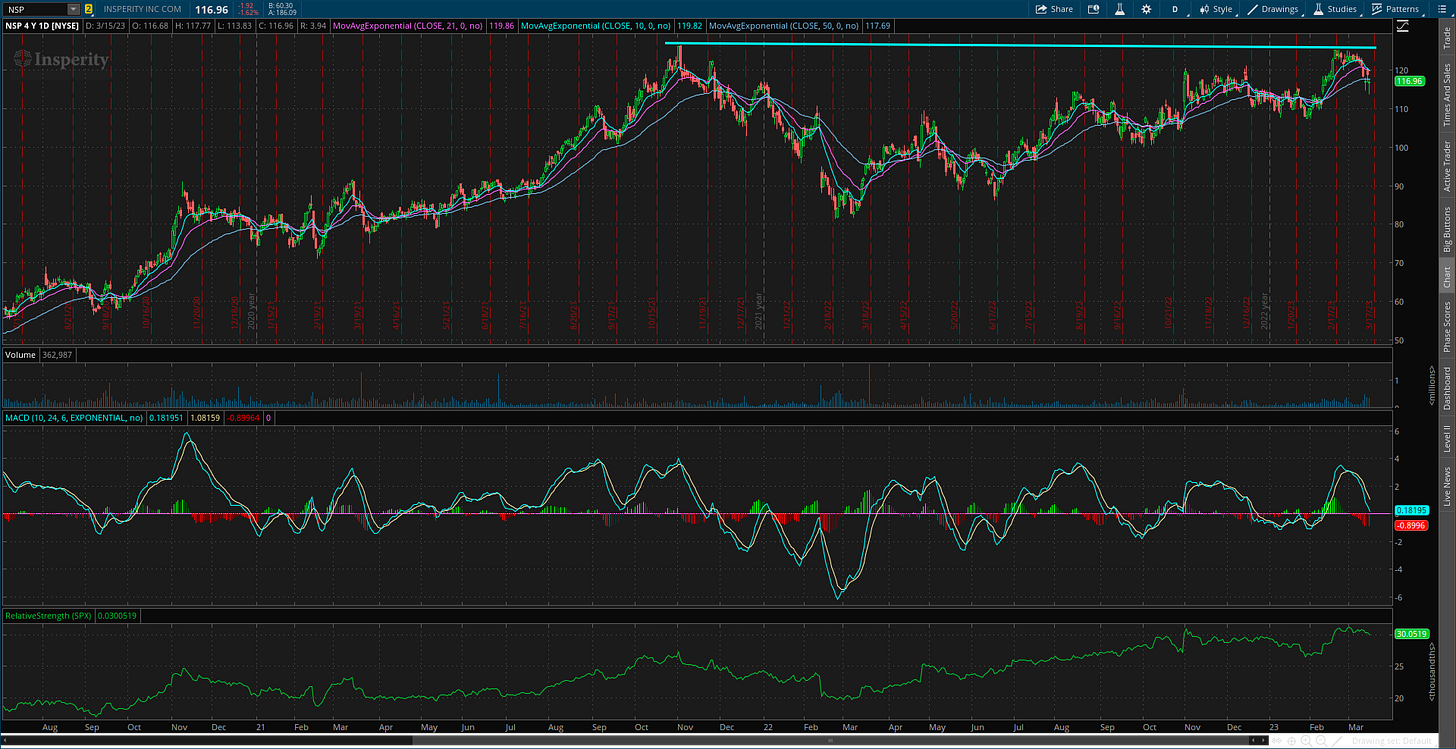
Task: Click the Share icon button
Action: 1054,9
